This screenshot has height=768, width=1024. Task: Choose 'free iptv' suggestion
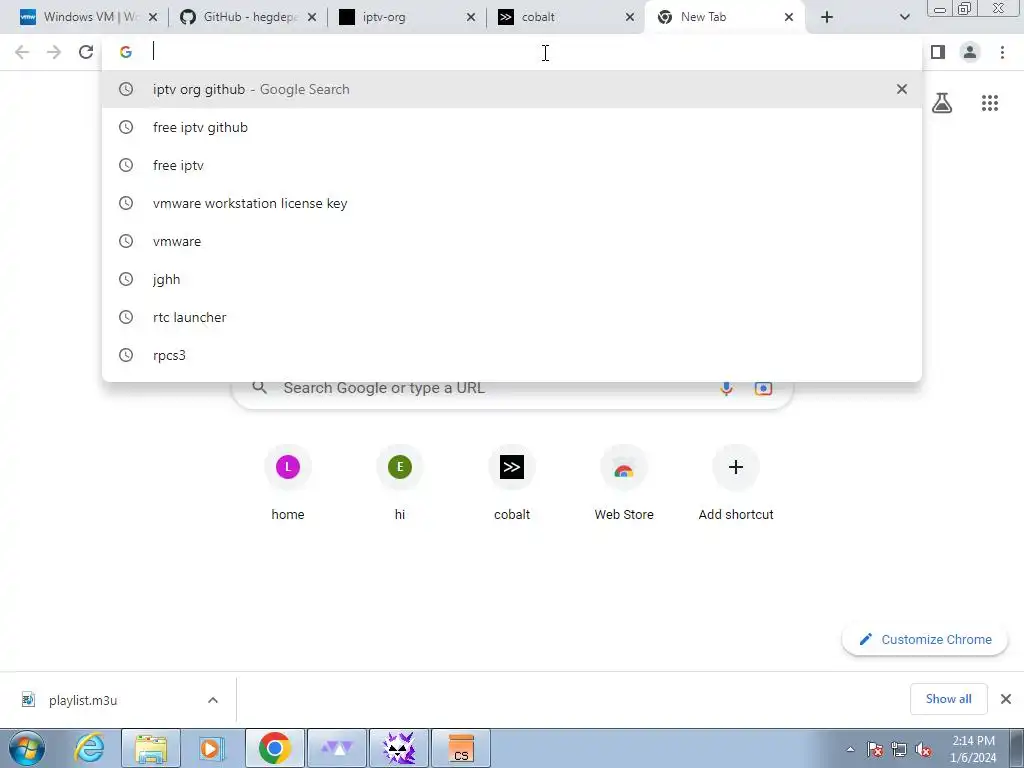tap(512, 165)
